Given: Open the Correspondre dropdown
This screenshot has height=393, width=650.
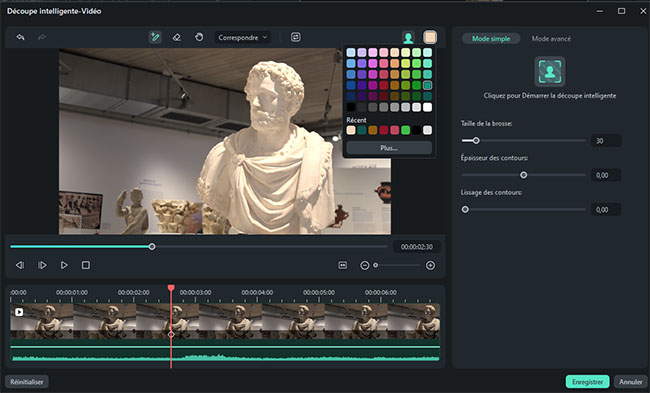Looking at the screenshot, I should pos(243,37).
